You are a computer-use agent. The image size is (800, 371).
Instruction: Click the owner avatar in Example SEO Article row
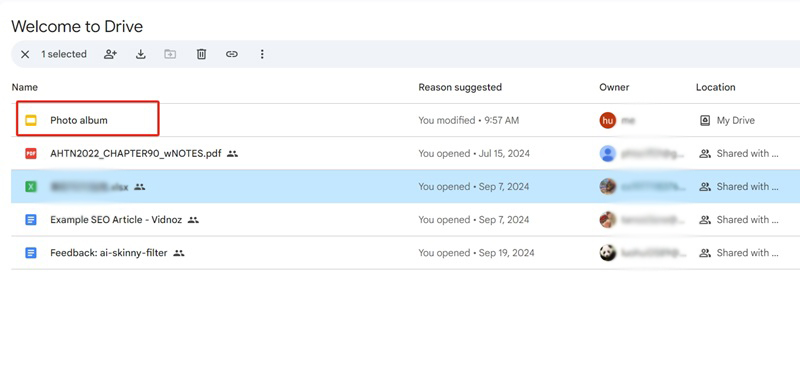(608, 220)
